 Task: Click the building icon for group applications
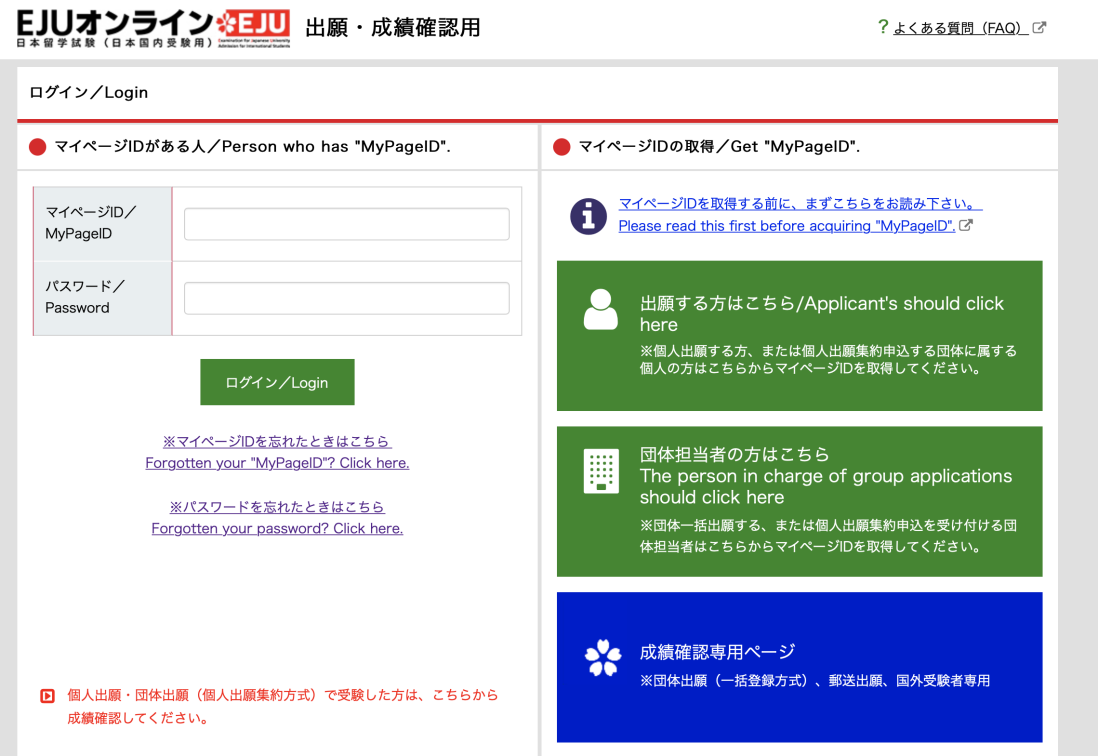(x=600, y=470)
